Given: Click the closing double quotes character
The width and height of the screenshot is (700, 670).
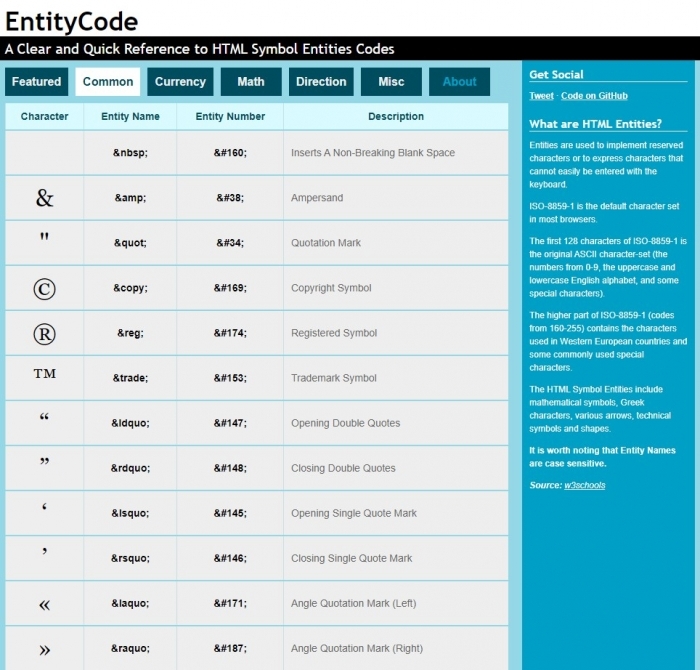Looking at the screenshot, I should pos(44,462).
